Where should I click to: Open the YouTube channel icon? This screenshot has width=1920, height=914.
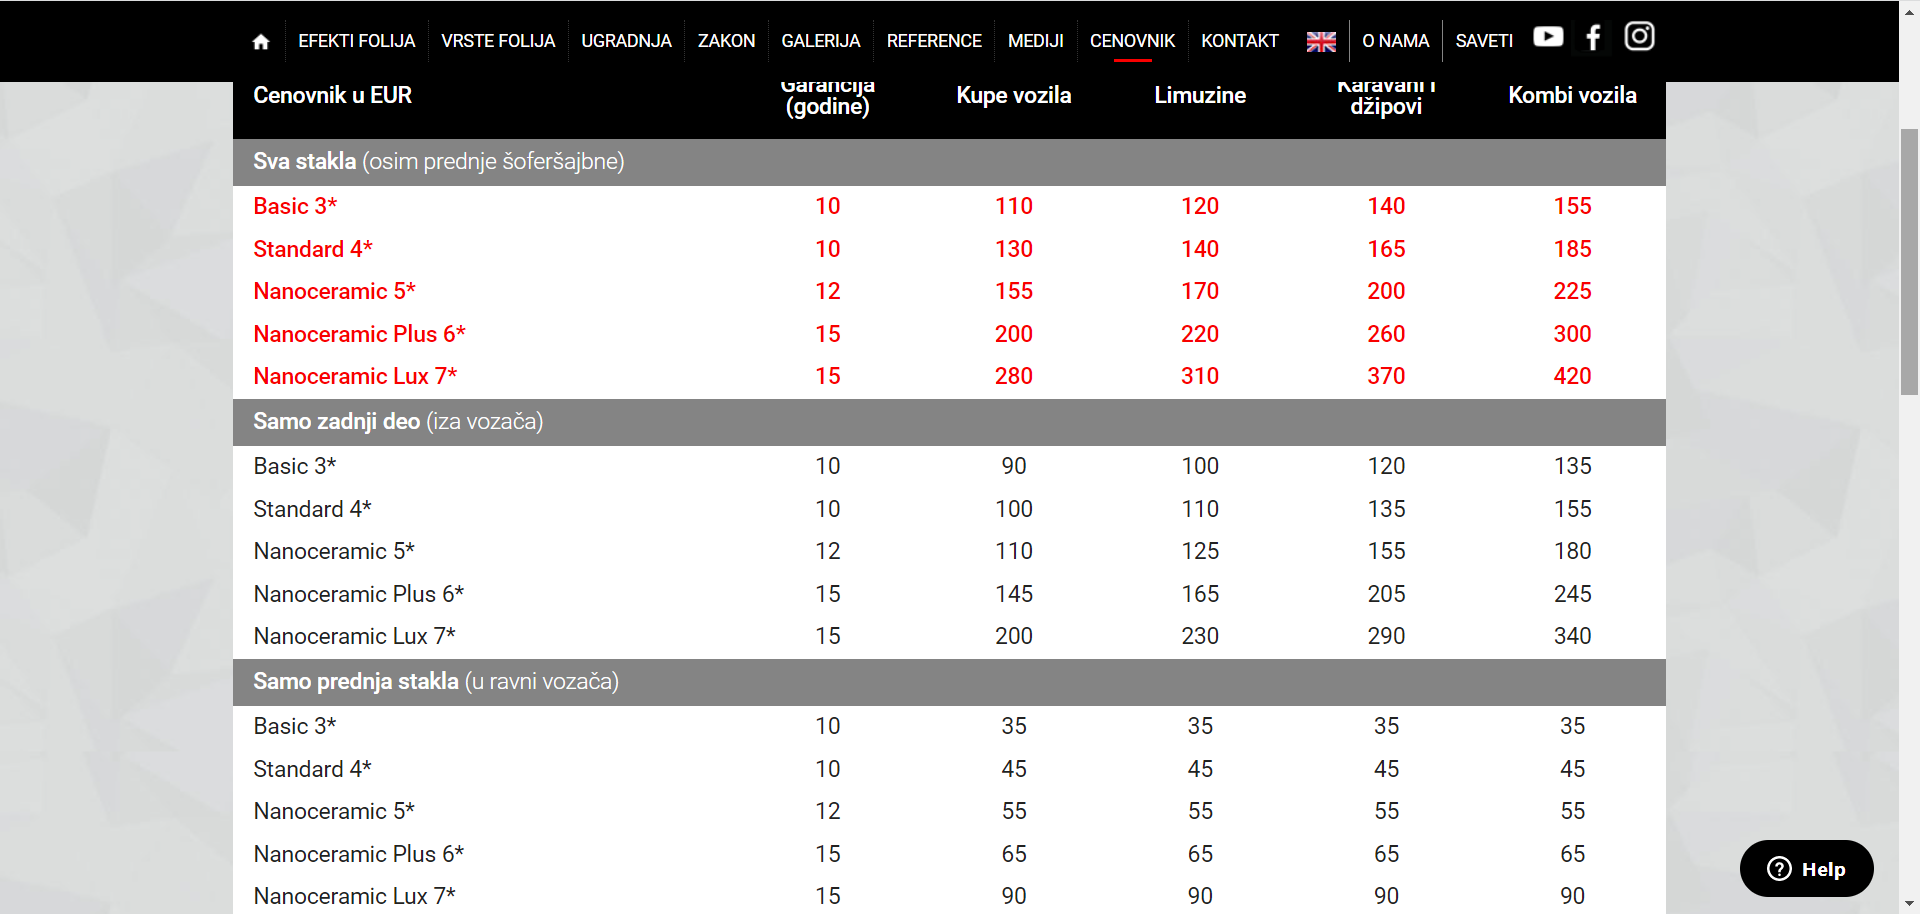tap(1548, 36)
